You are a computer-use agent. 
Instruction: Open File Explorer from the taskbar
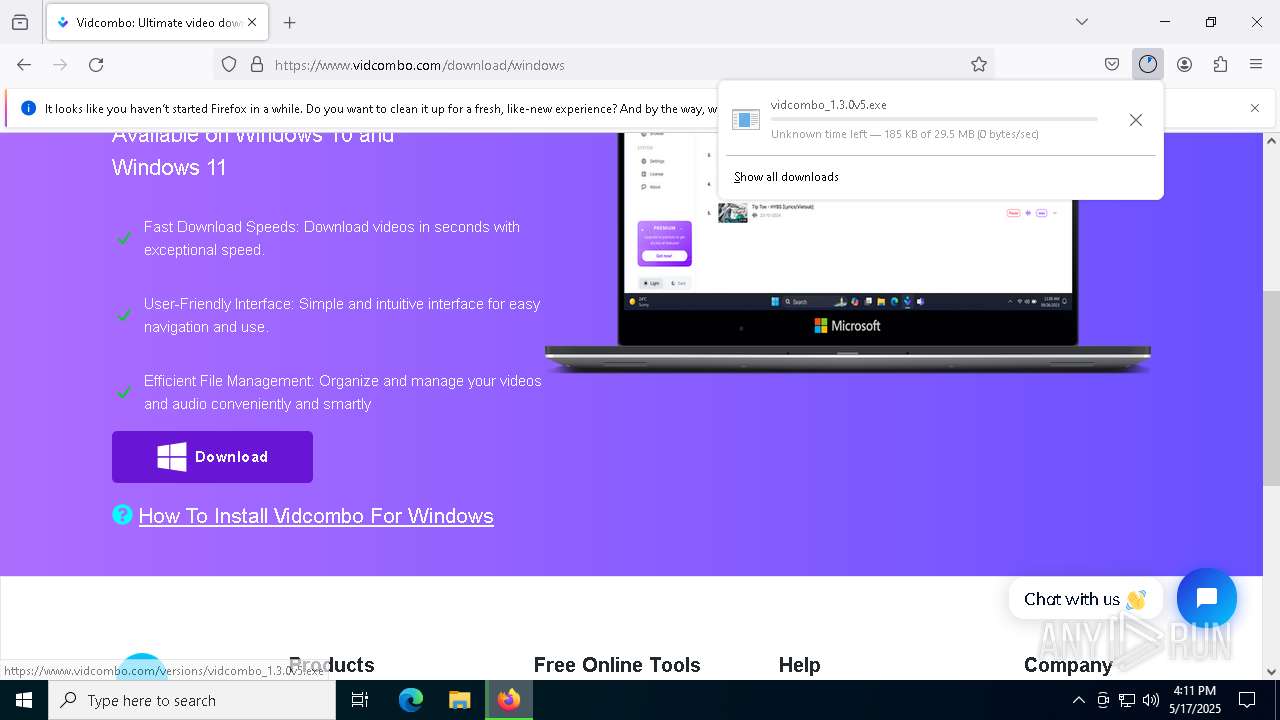click(459, 700)
